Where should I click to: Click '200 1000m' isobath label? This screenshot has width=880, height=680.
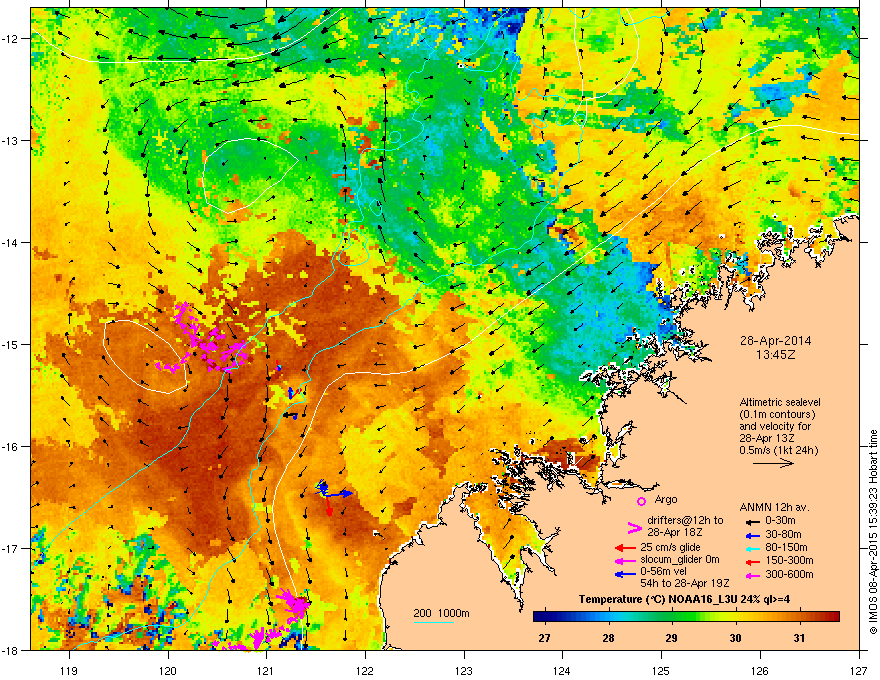[x=441, y=613]
